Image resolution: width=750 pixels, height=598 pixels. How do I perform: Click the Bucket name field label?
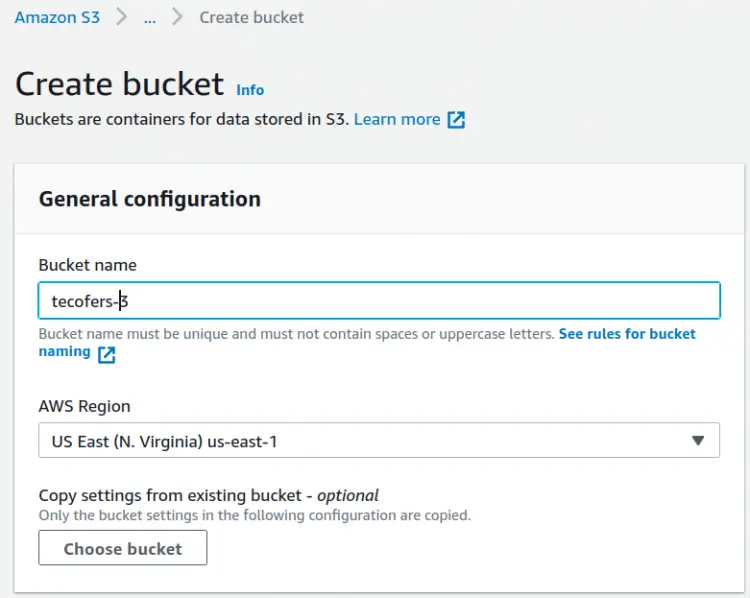[88, 265]
